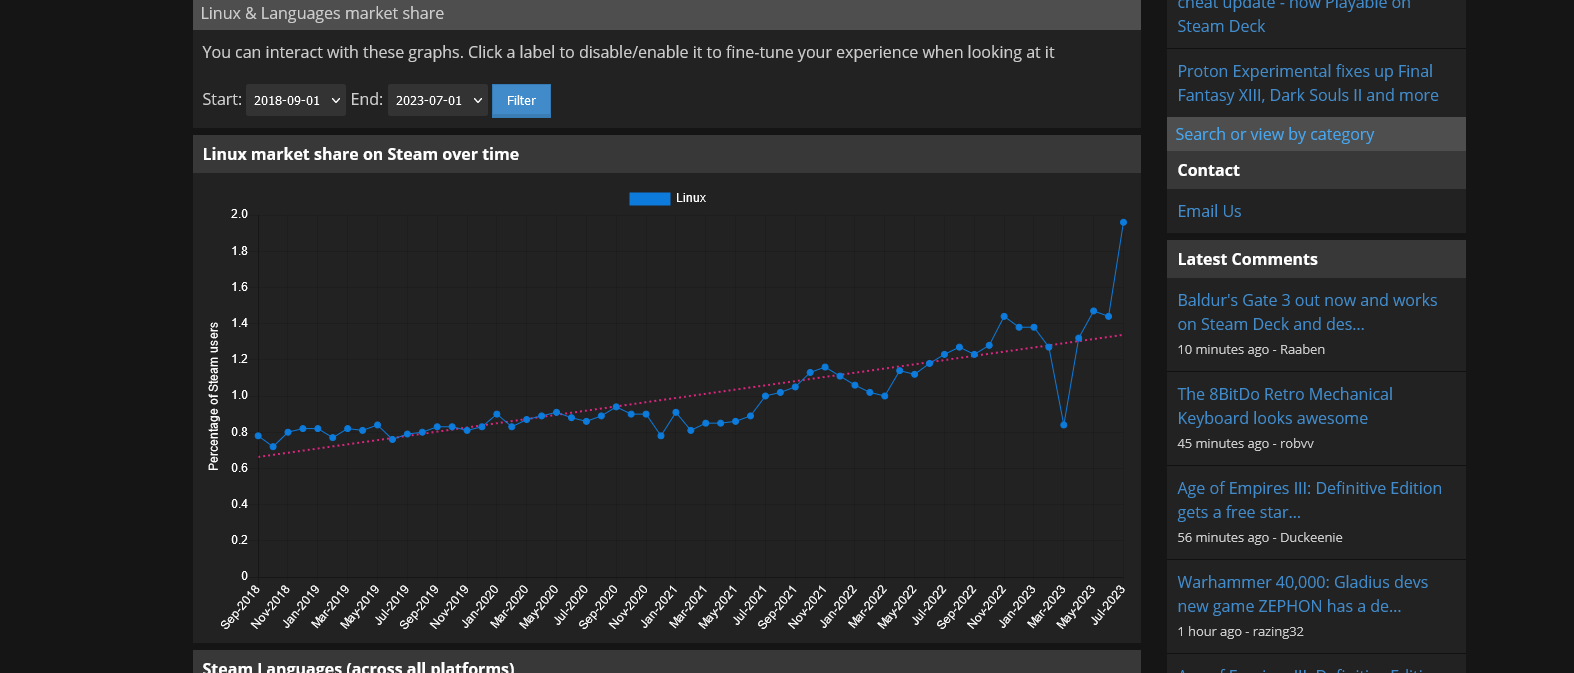Click the blue Filter button

(x=521, y=100)
